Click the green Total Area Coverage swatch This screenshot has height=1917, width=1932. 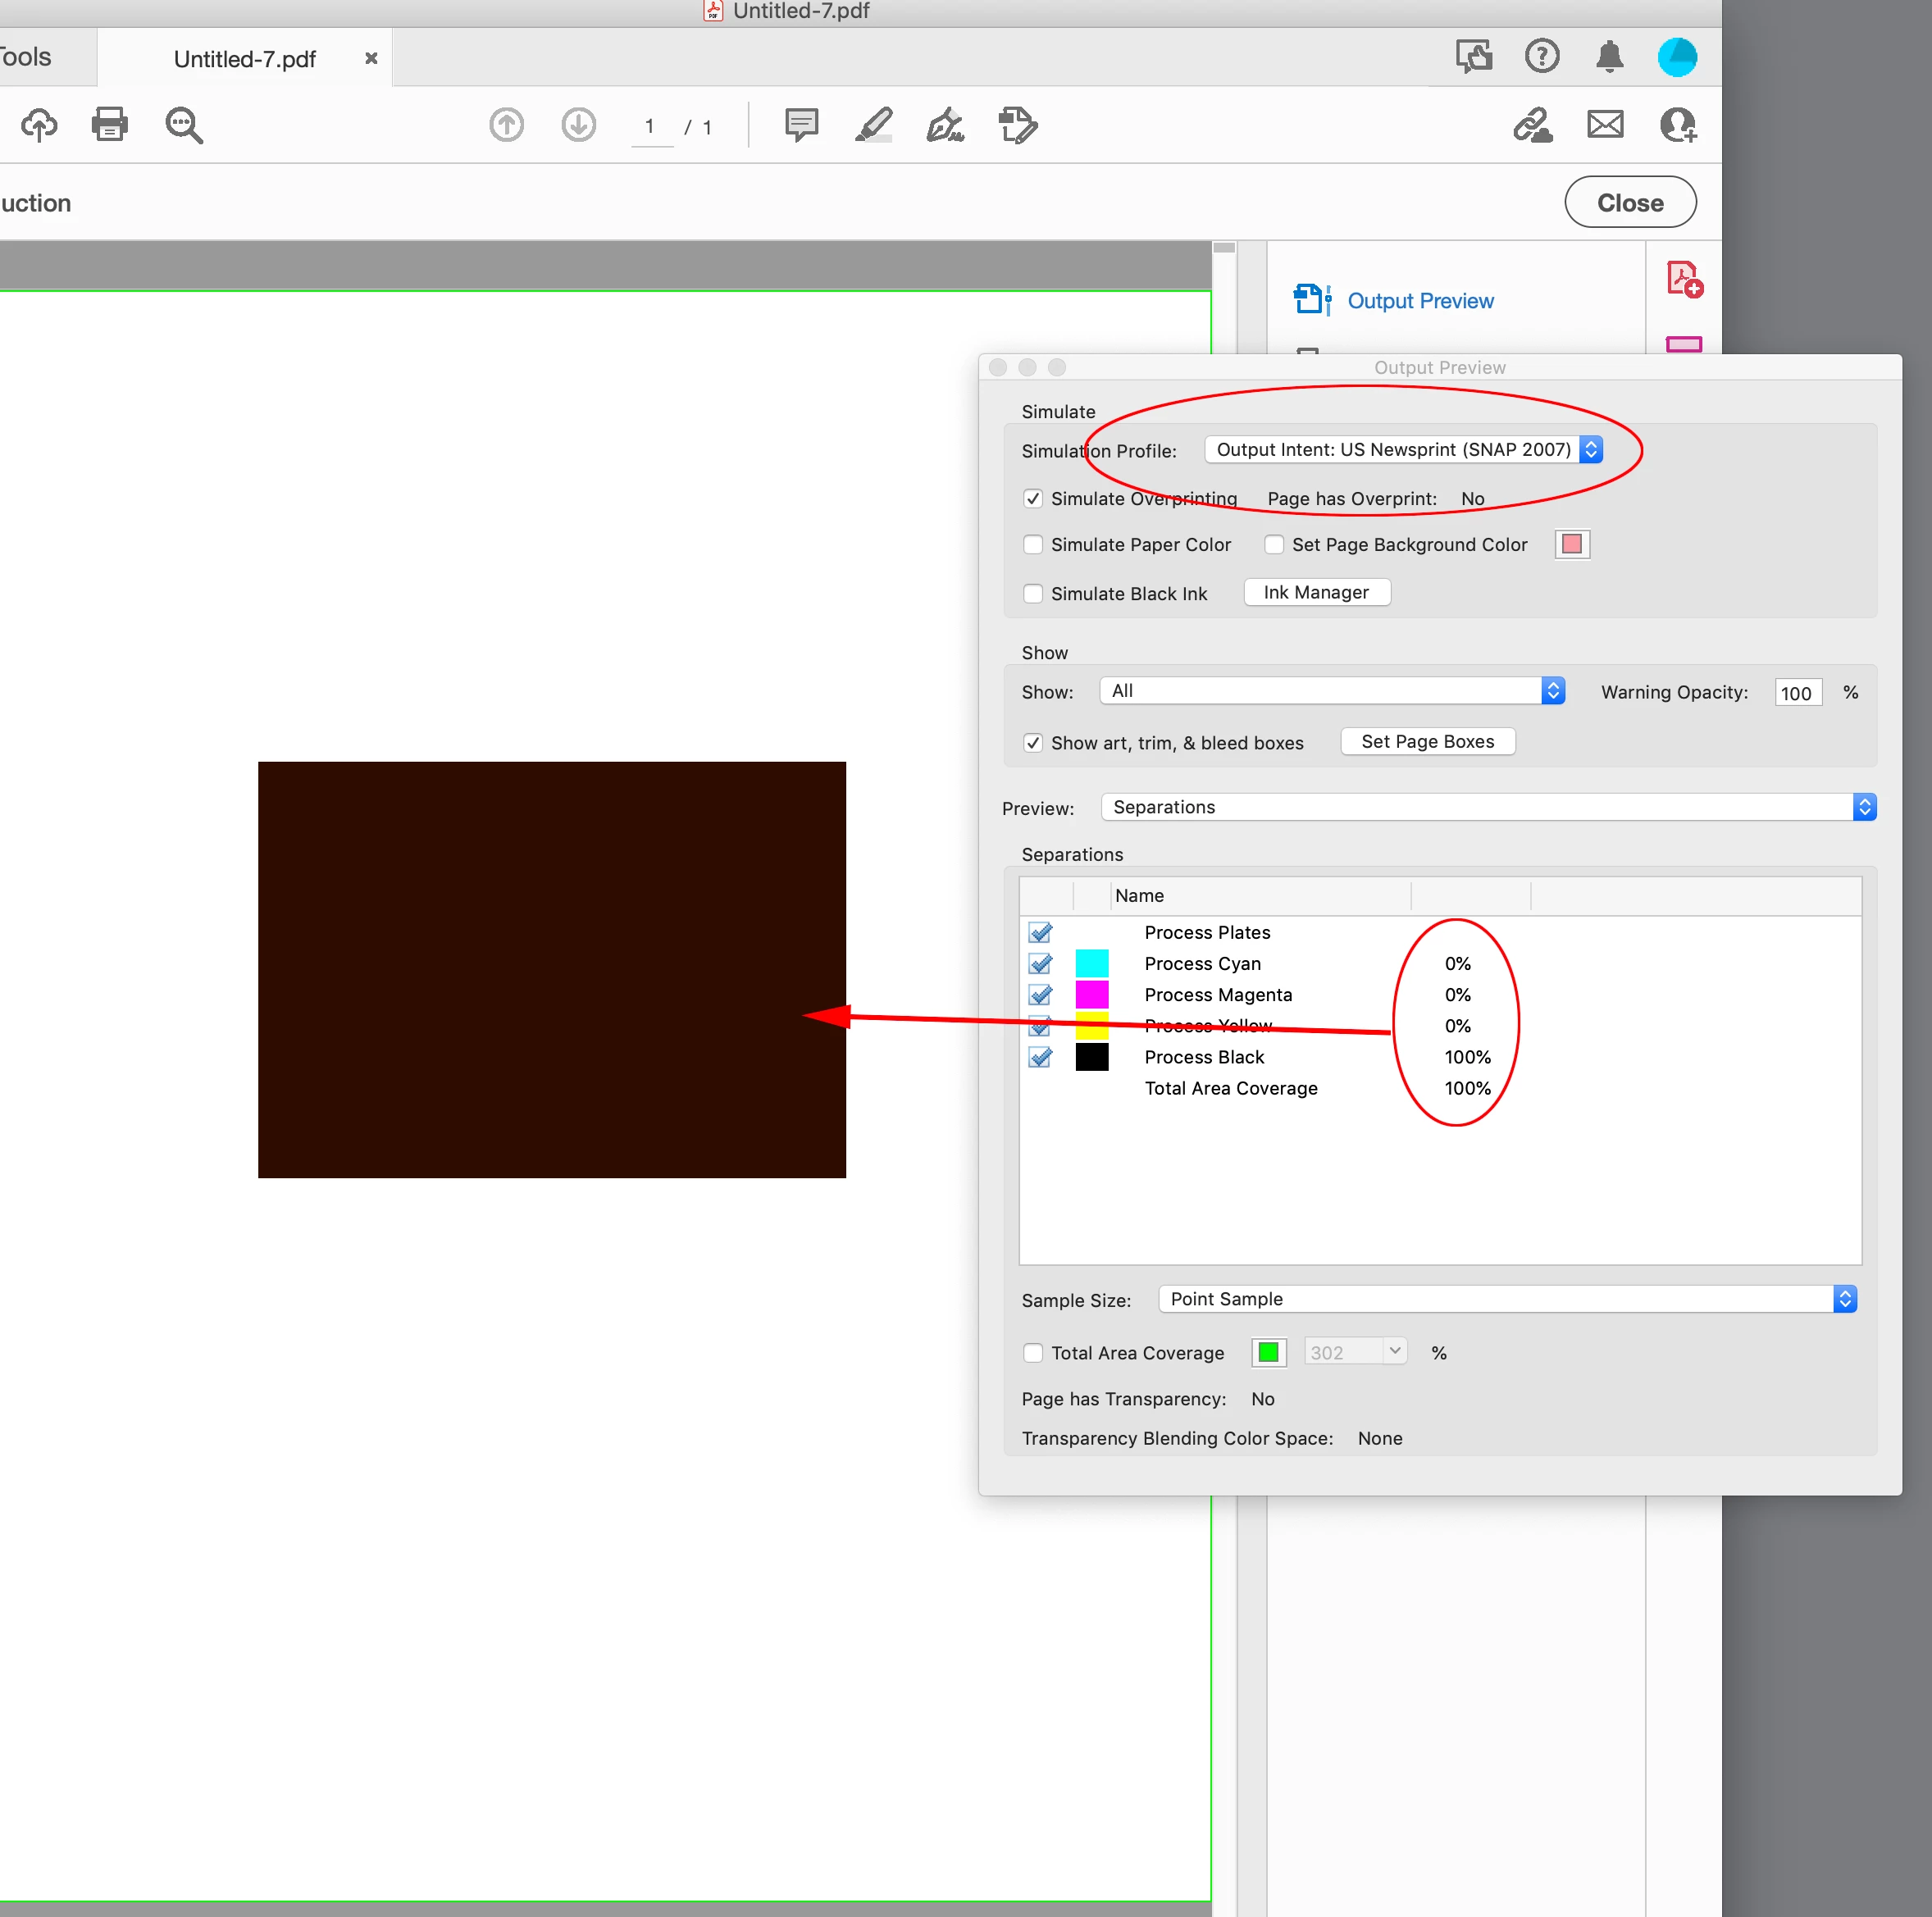point(1268,1353)
